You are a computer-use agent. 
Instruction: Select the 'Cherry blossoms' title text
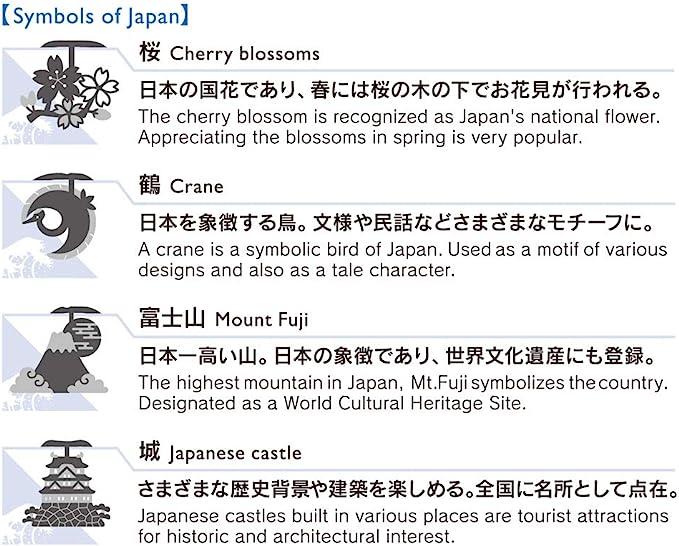[x=245, y=54]
